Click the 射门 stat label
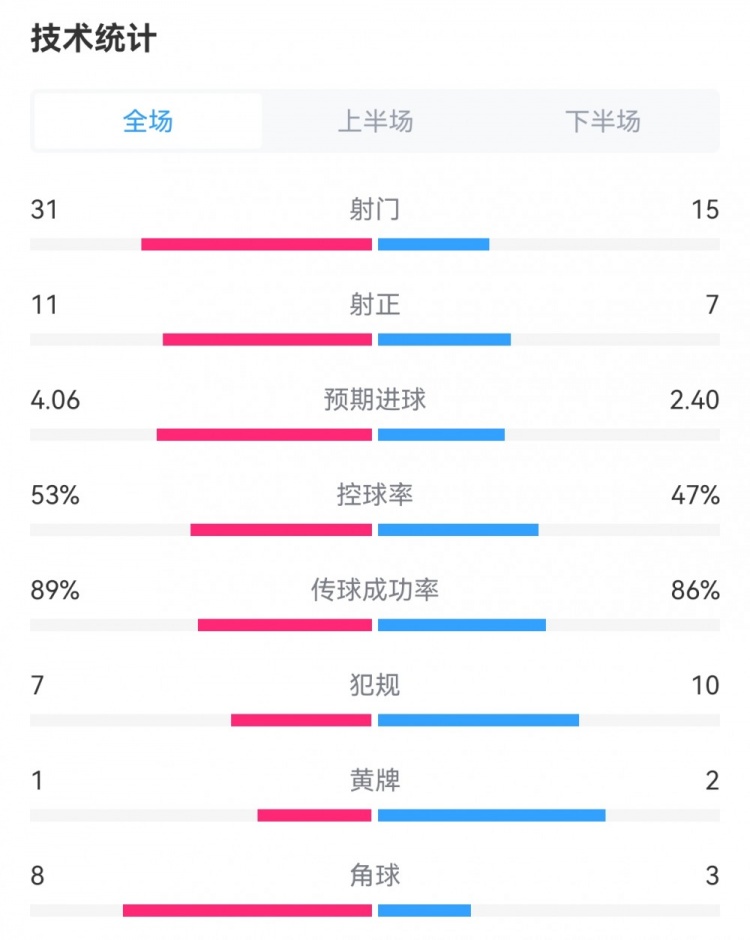This screenshot has width=750, height=940. (x=375, y=209)
